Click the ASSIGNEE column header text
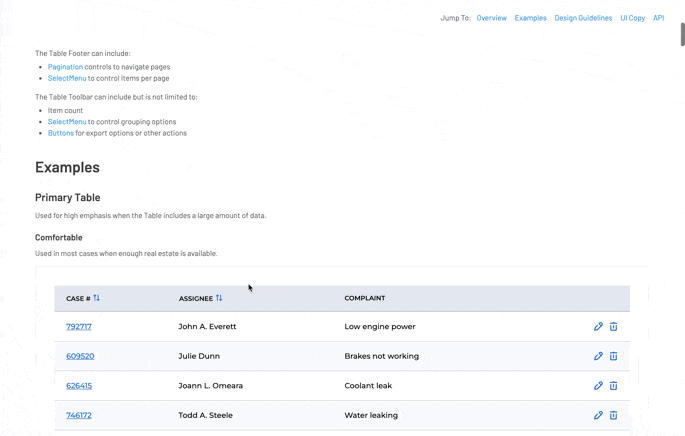This screenshot has height=436, width=685. click(196, 298)
